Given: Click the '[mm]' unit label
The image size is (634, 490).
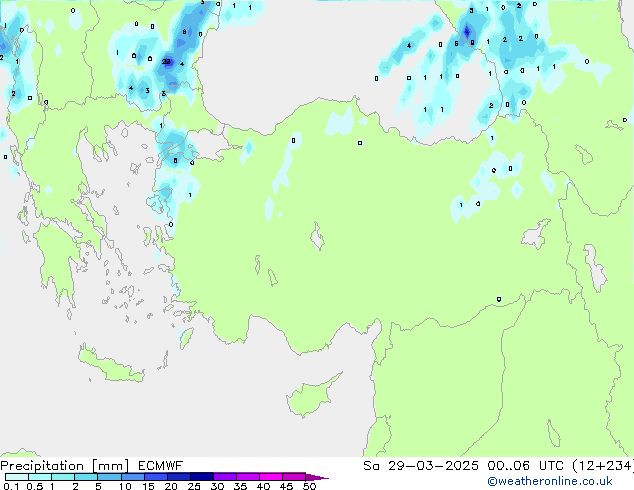Looking at the screenshot, I should point(110,466).
